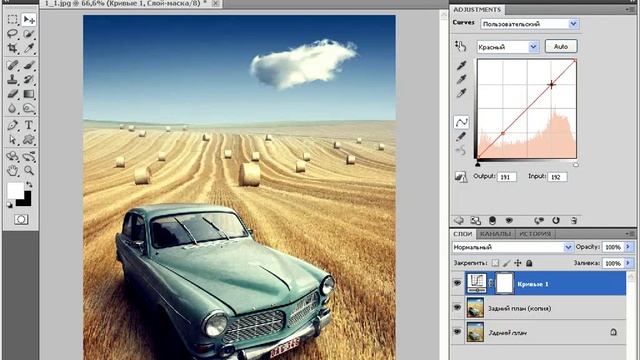
Task: Toggle lock image pixels brush icon
Action: (x=507, y=263)
